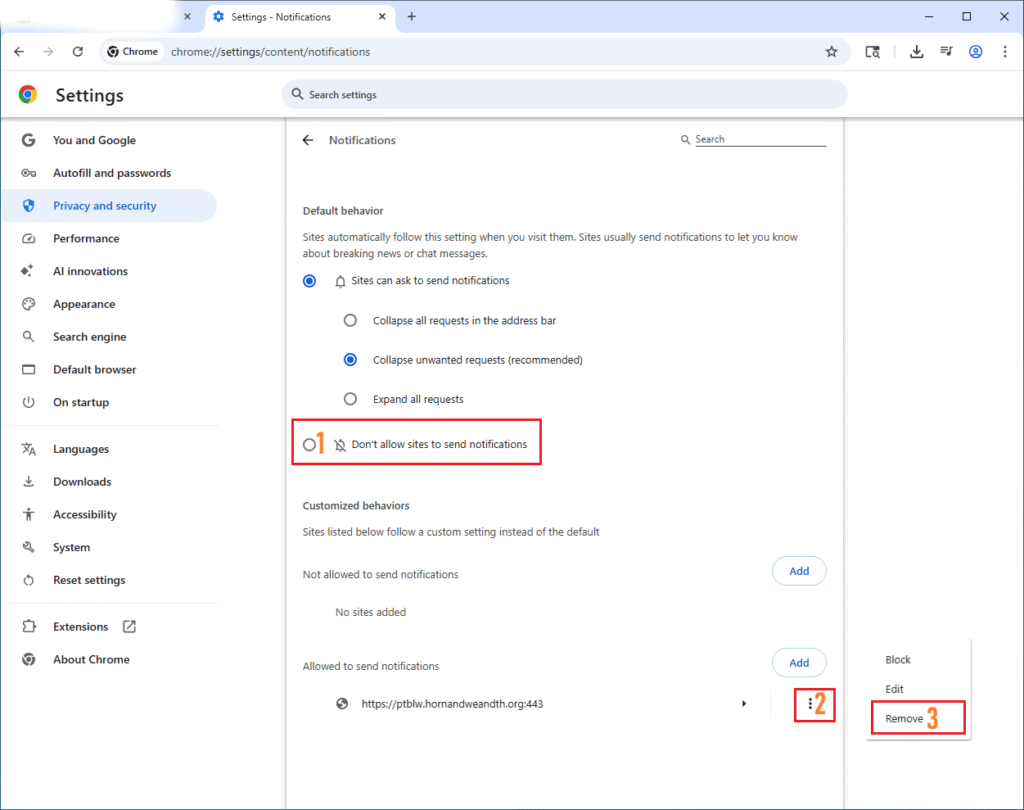Expand details arrow for ptblw.hornandweandth.org site
1024x810 pixels.
[x=743, y=704]
